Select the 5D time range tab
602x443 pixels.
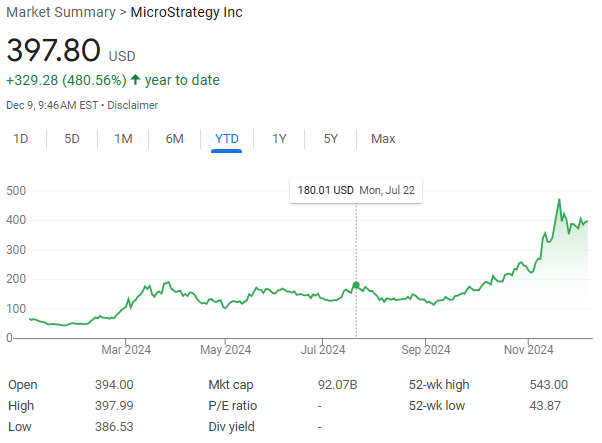[x=72, y=139]
